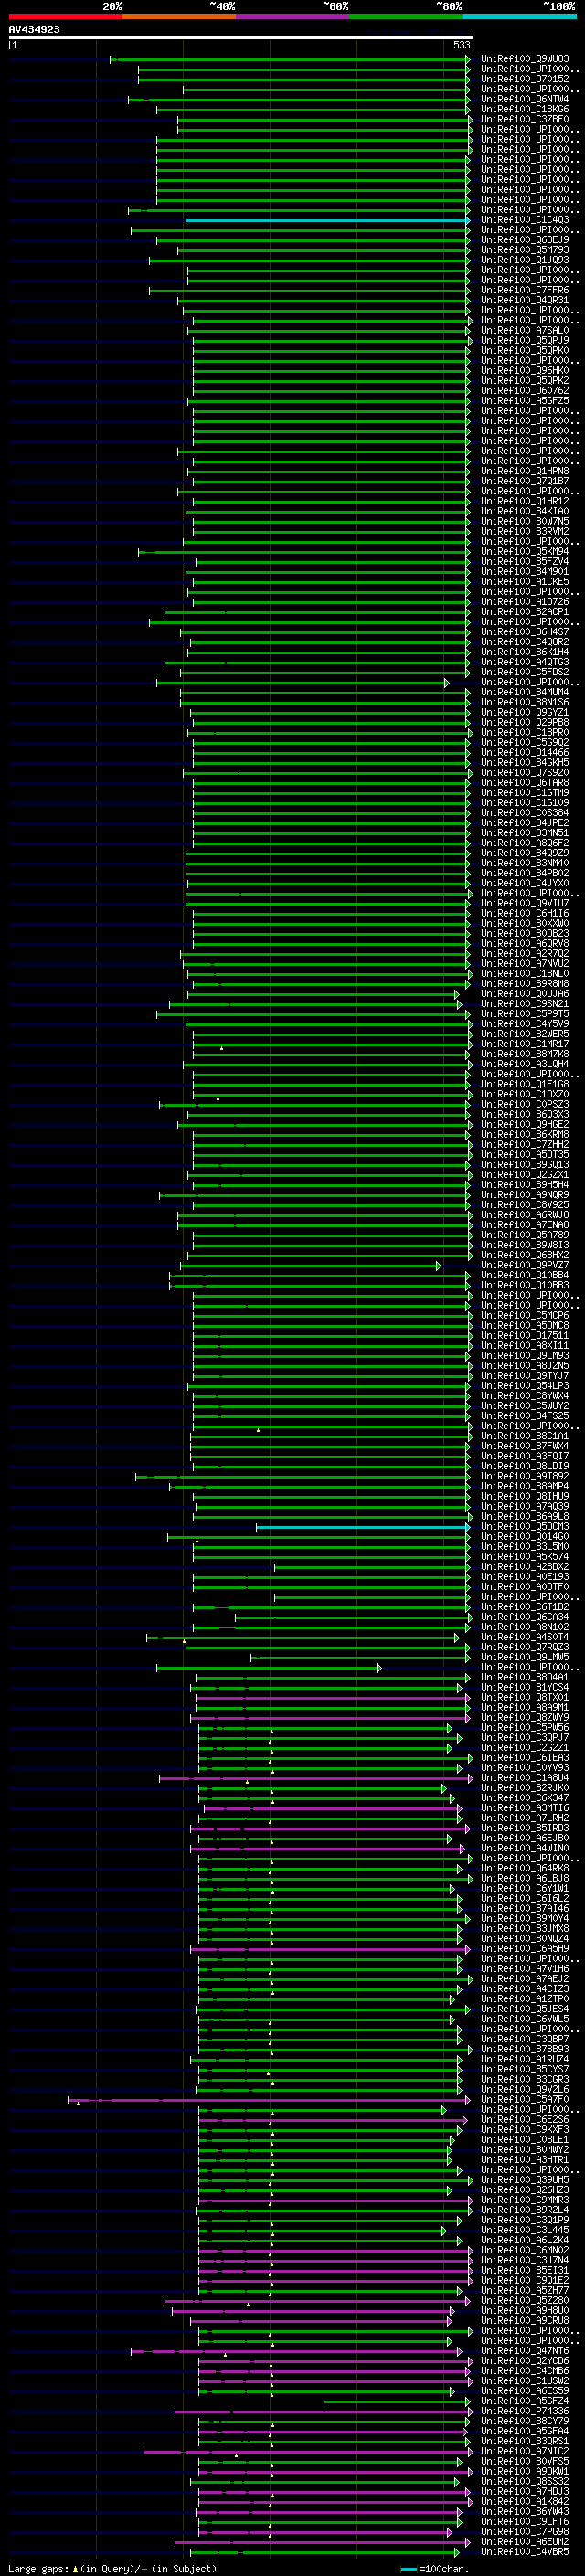The height and width of the screenshot is (2576, 585).
Task: Open hit UniRef100_Q8SS32
Action: coord(525,2481)
